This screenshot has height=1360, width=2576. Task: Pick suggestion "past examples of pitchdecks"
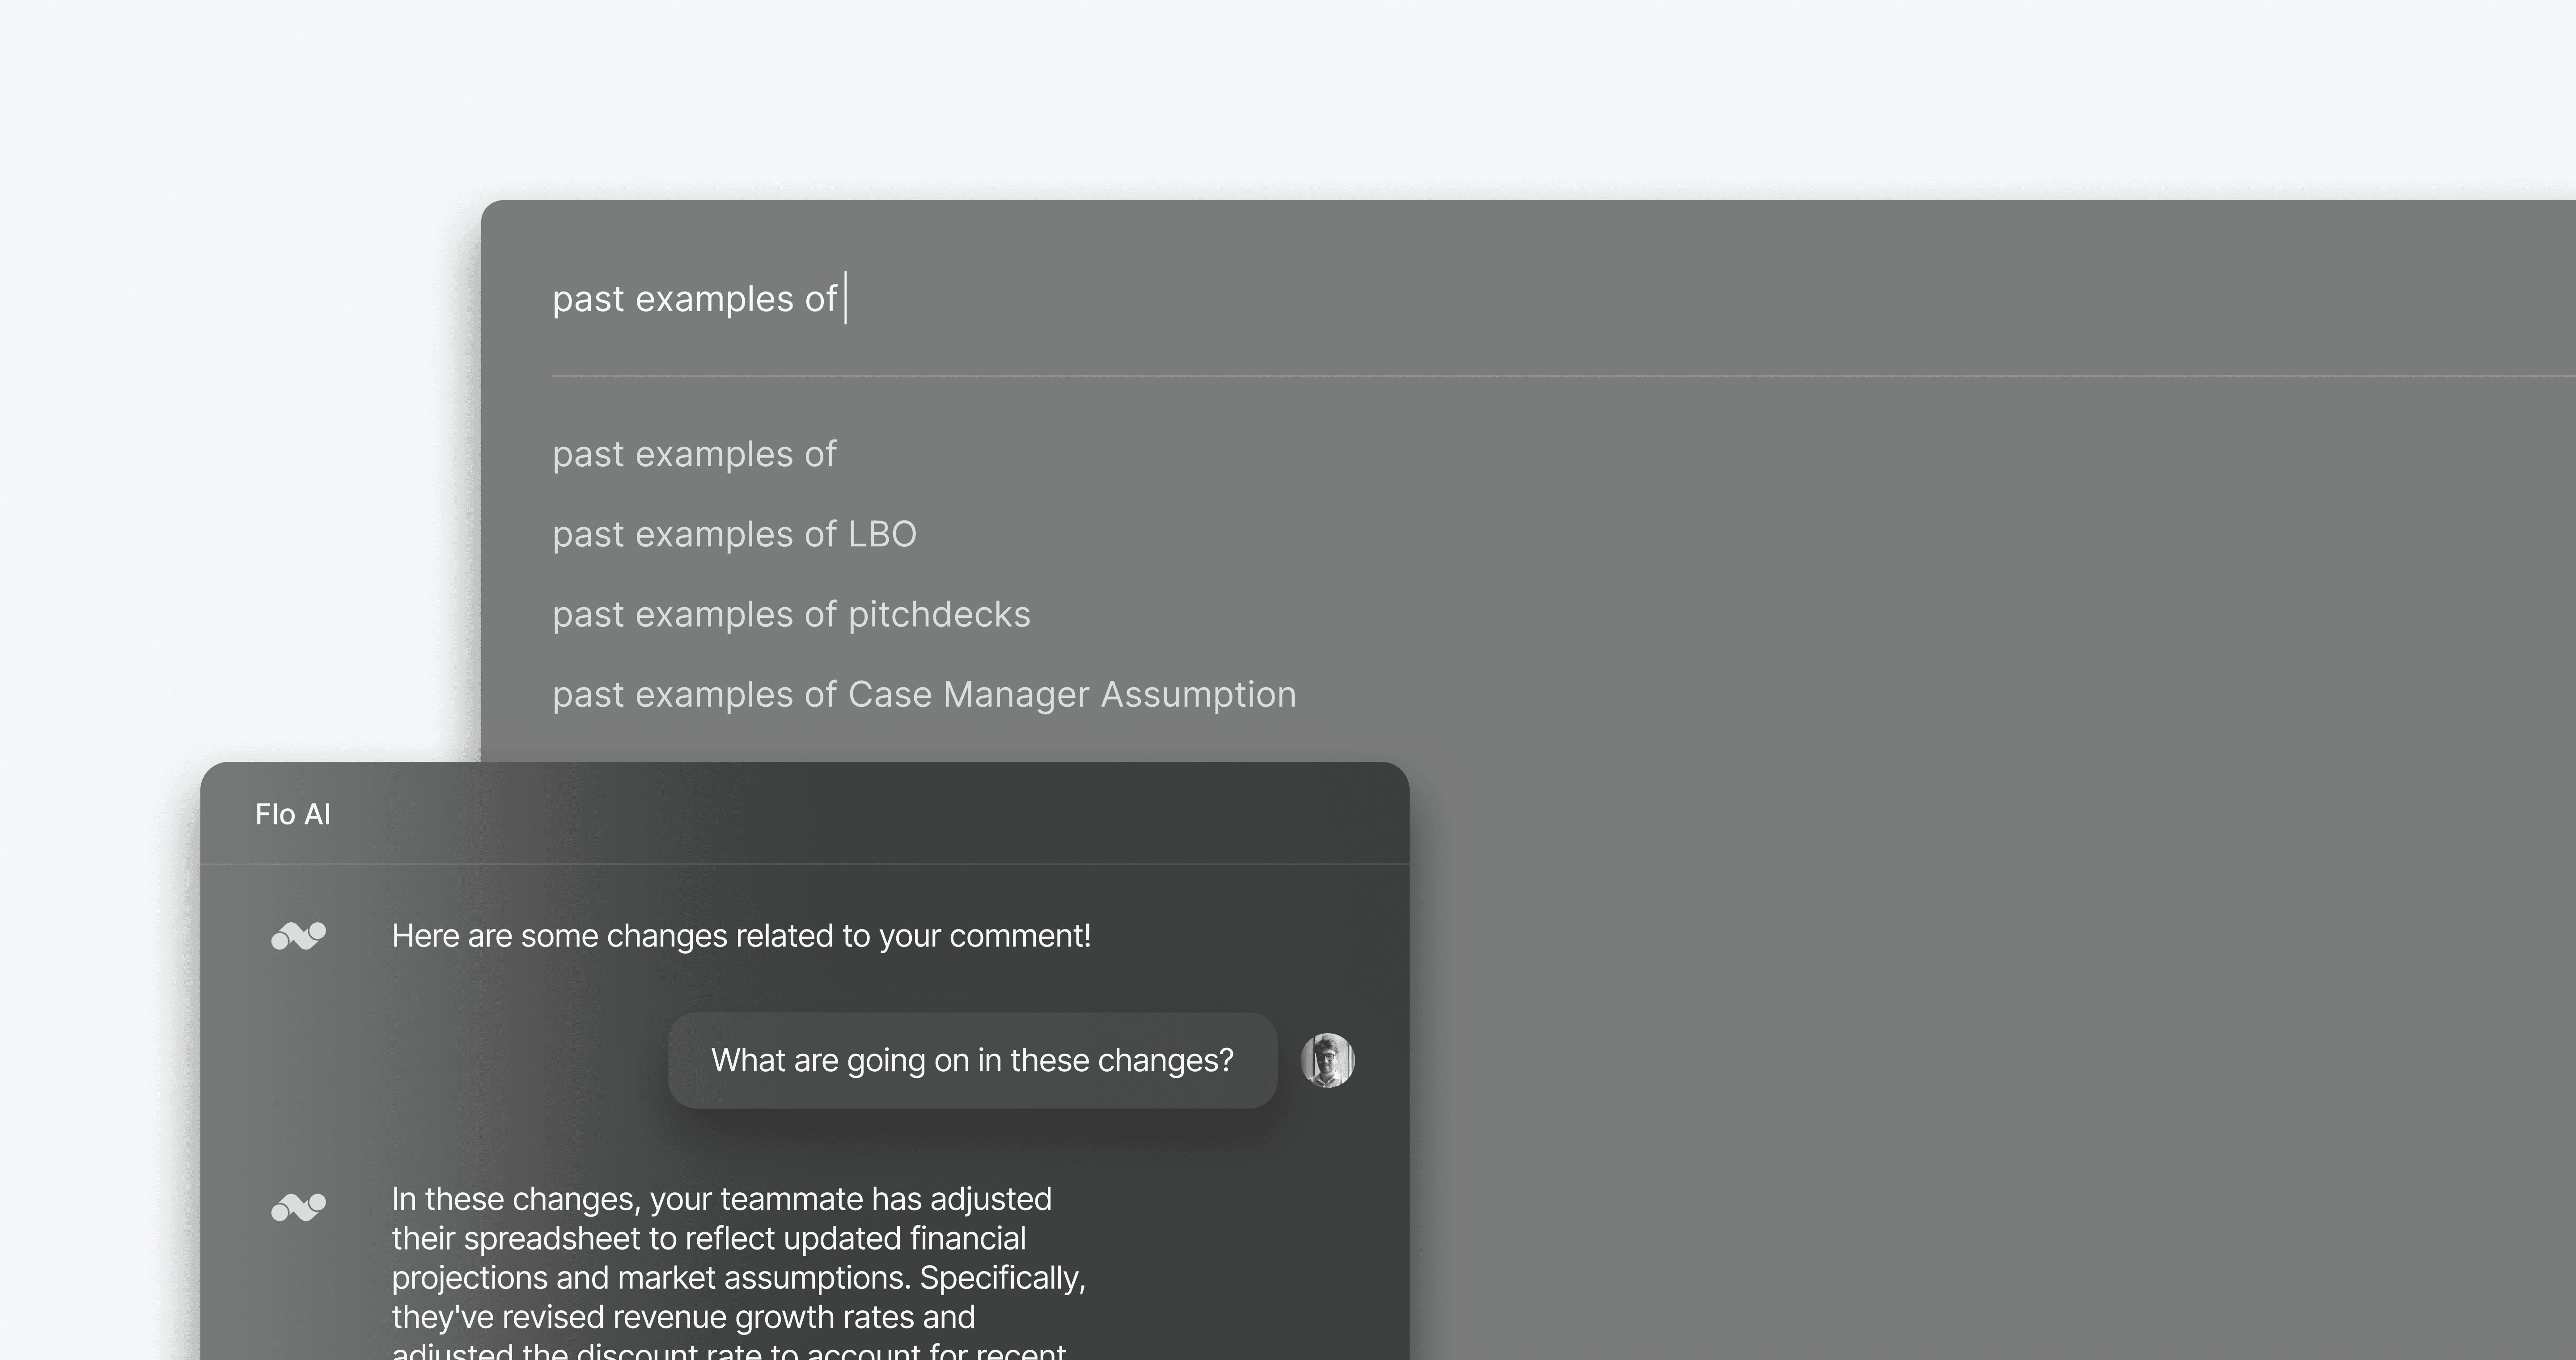791,615
